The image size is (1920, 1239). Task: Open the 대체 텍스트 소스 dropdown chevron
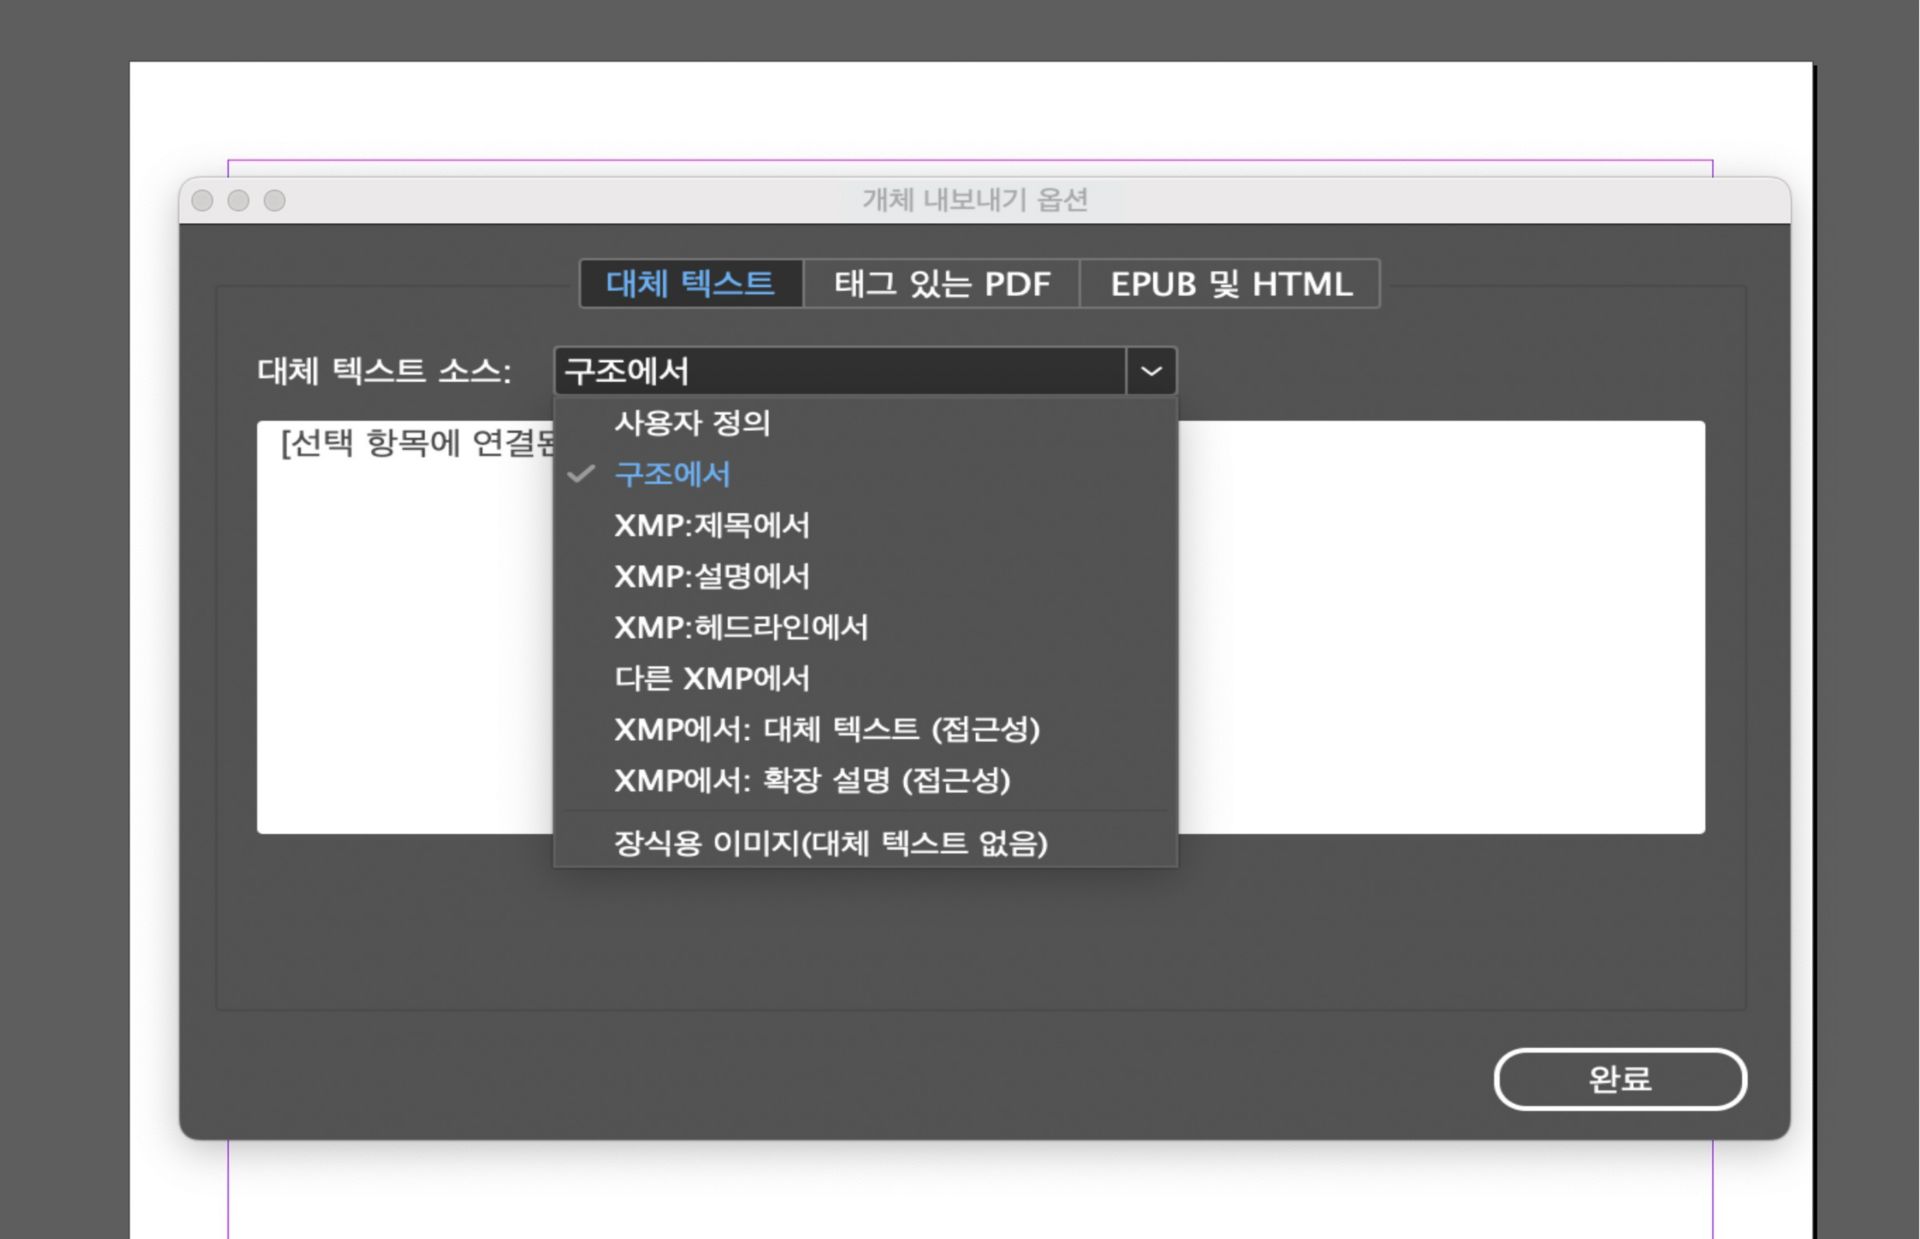point(1152,371)
